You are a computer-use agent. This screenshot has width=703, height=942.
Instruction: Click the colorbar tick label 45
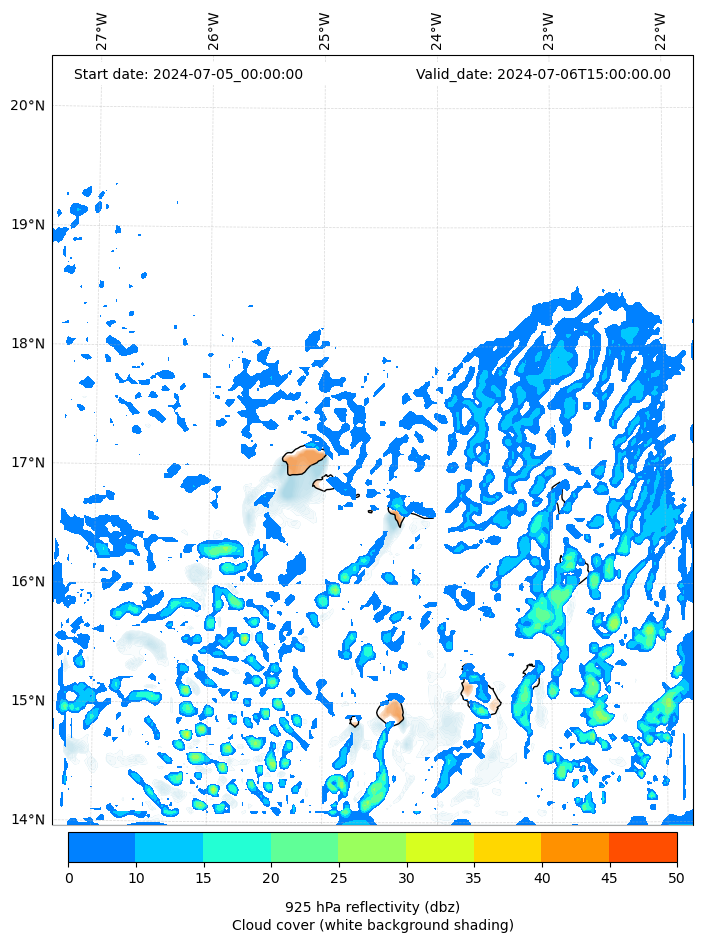click(609, 878)
